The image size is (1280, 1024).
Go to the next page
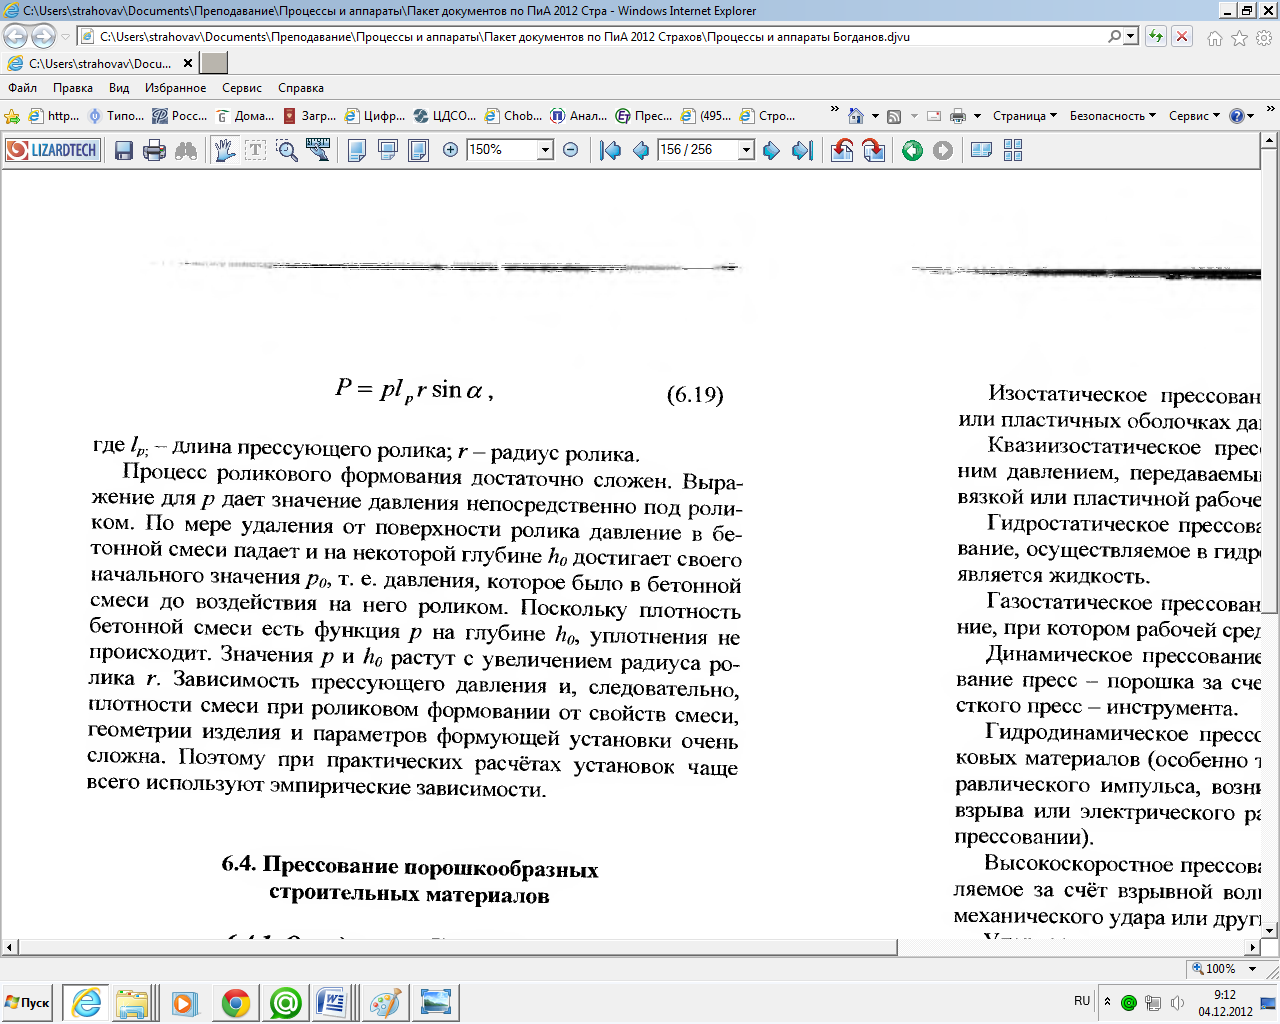click(x=771, y=150)
